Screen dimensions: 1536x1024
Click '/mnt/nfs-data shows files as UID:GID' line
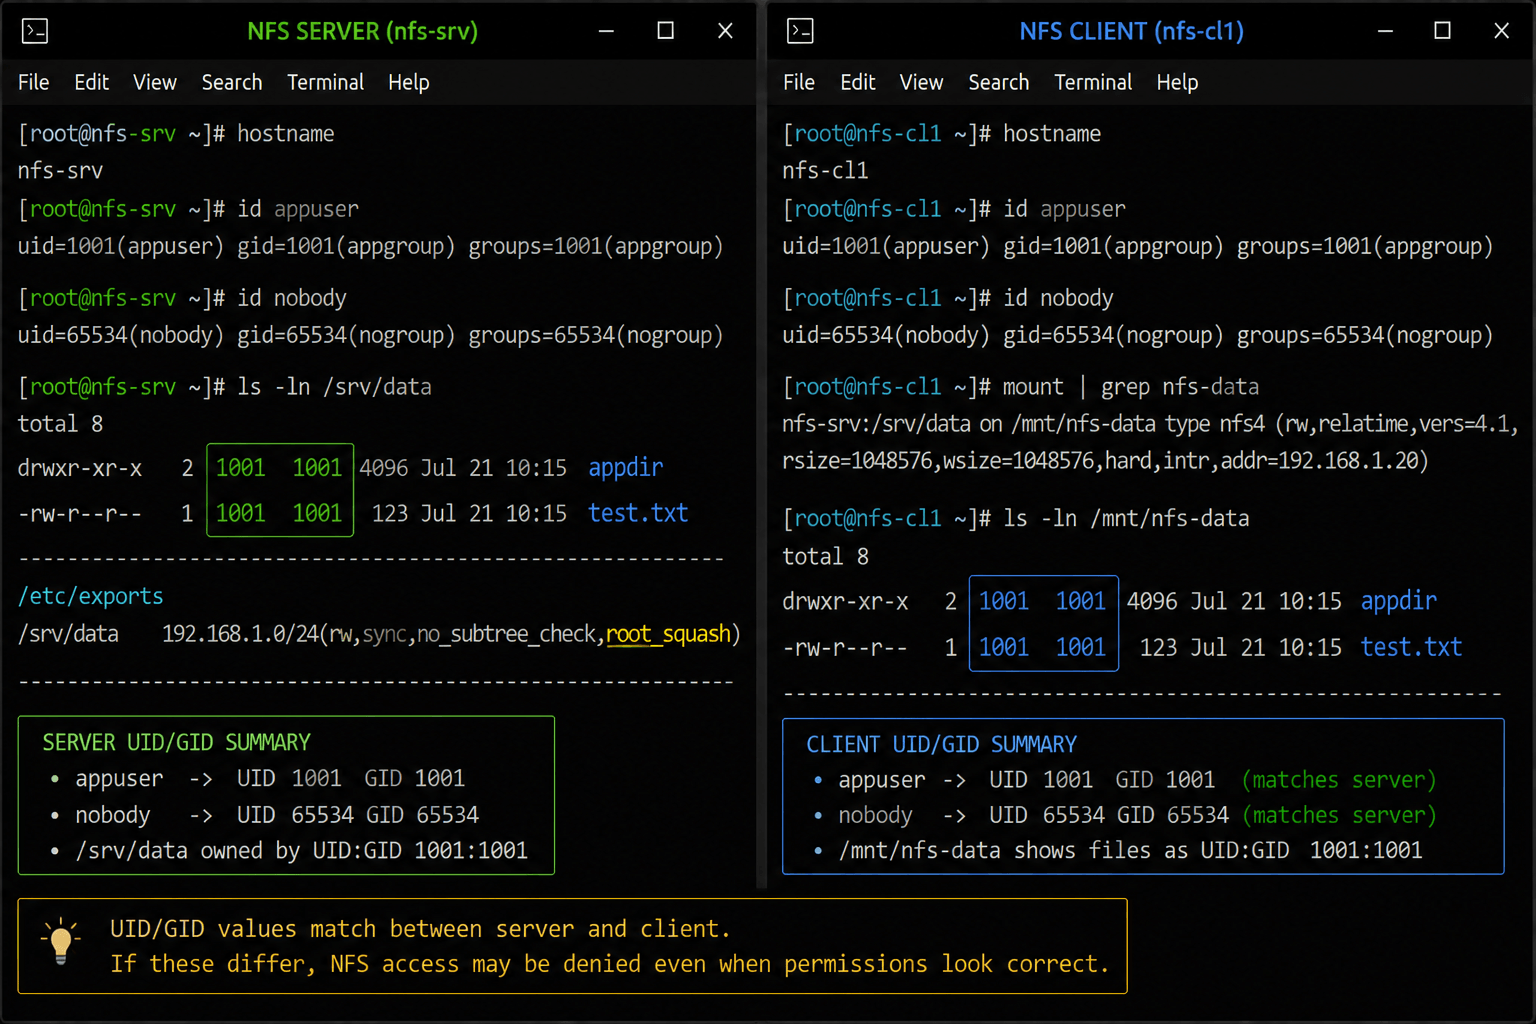coord(1130,851)
